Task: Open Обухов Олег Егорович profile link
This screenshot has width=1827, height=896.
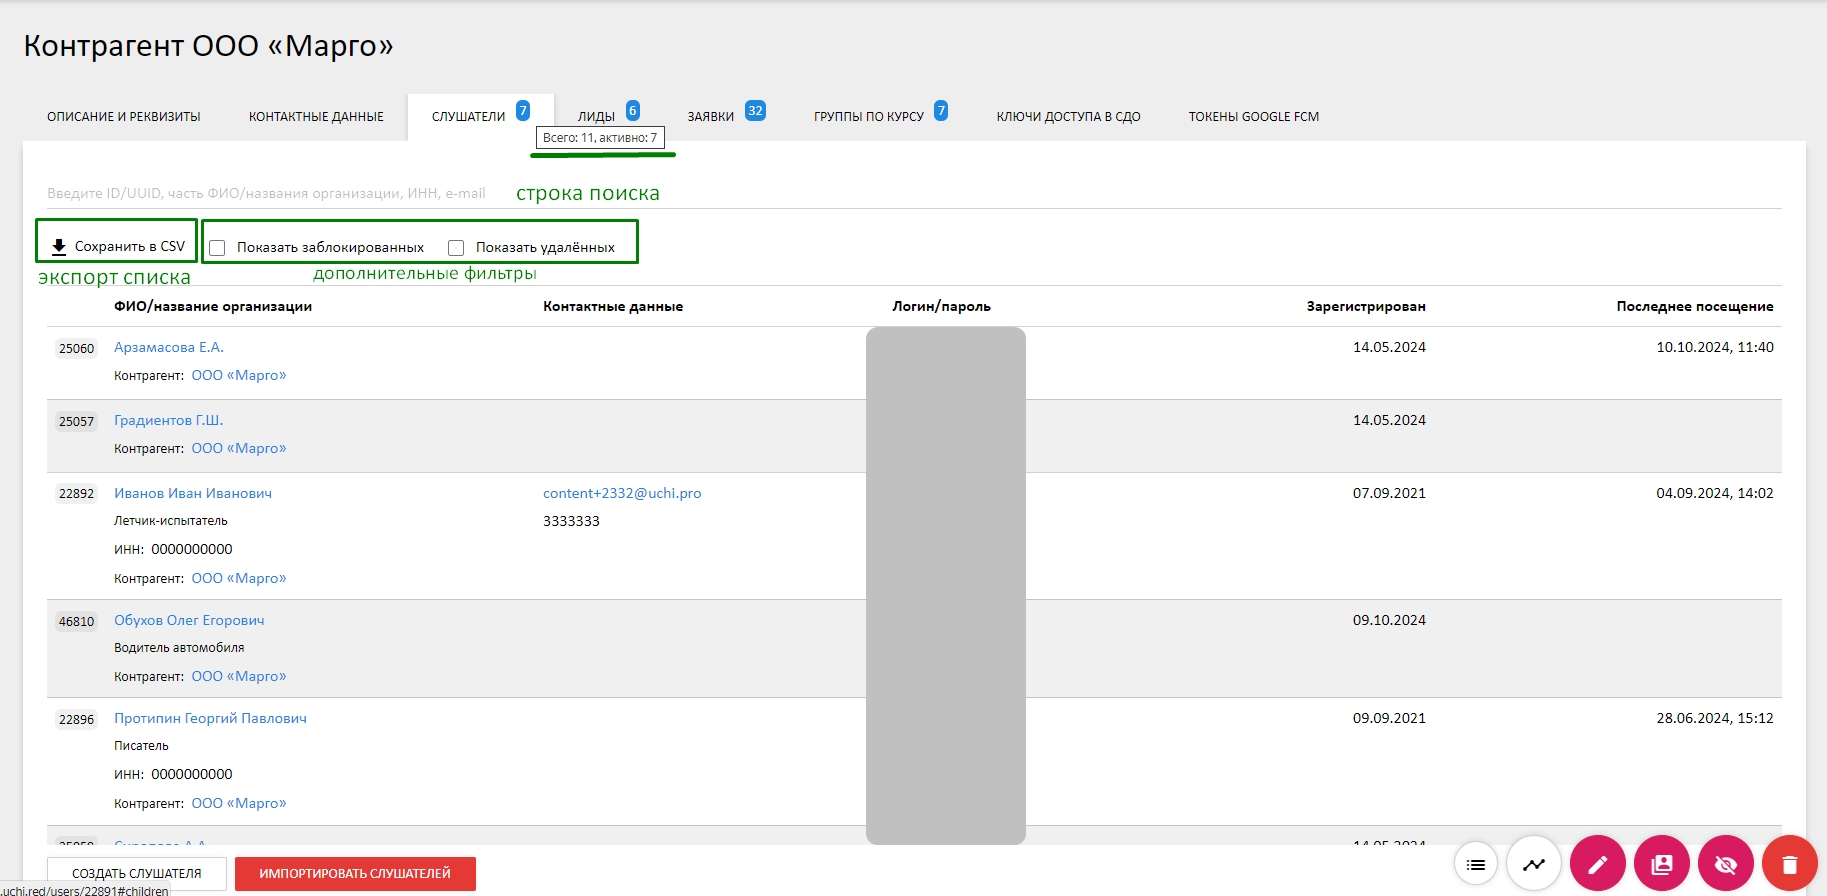Action: [189, 620]
